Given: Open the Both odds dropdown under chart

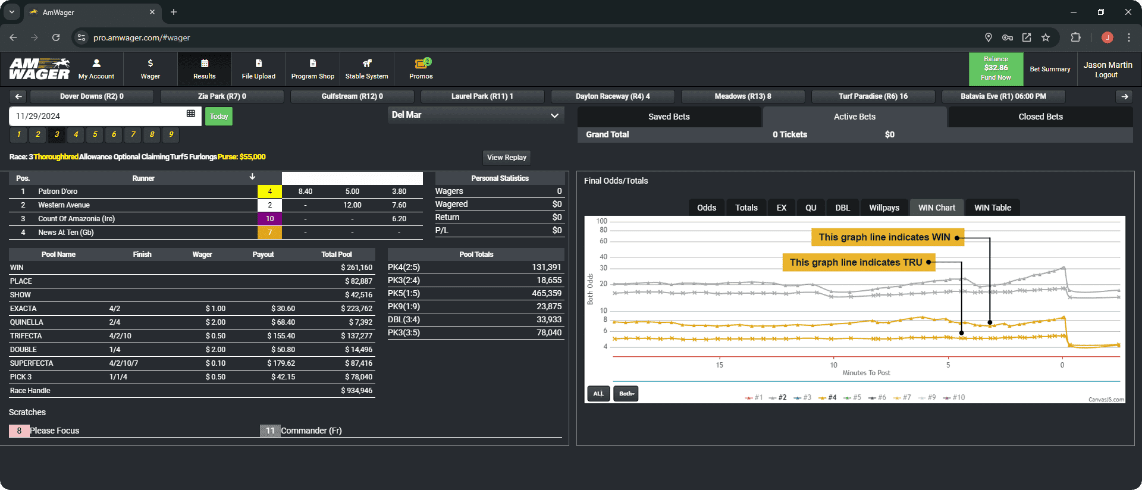Looking at the screenshot, I should 625,393.
